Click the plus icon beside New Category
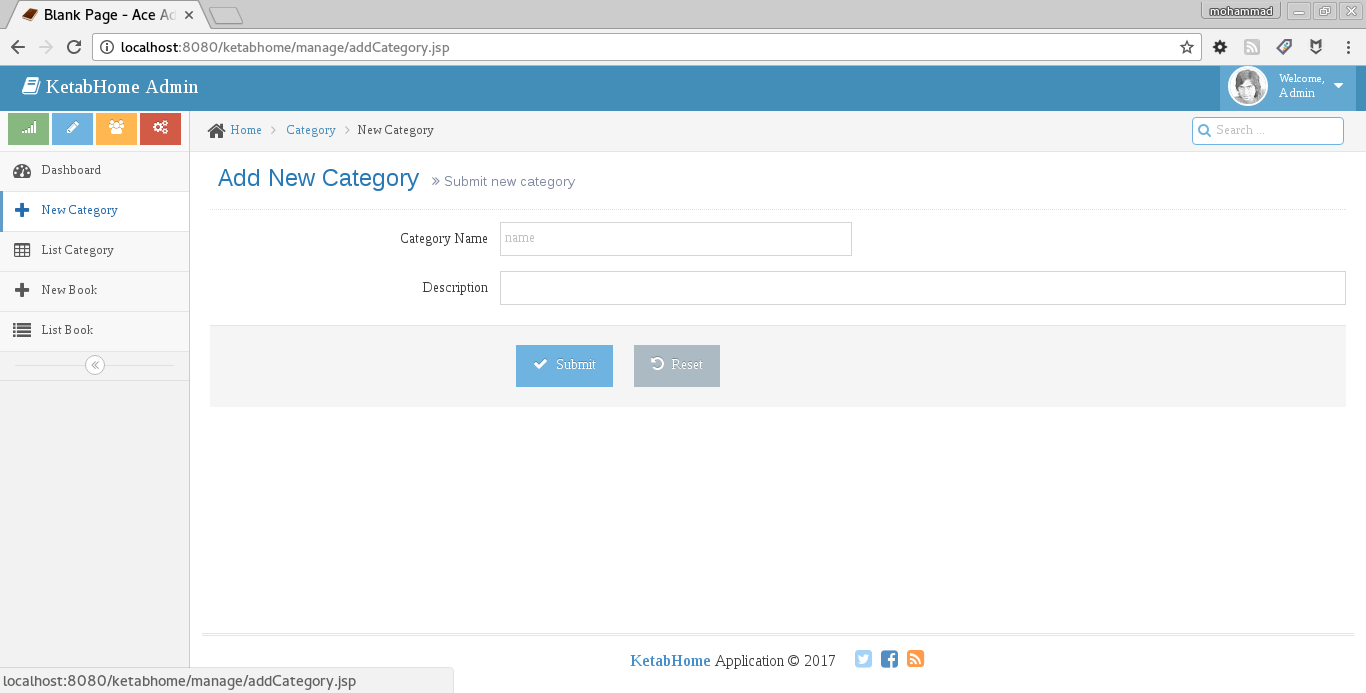Image resolution: width=1366 pixels, height=693 pixels. [x=22, y=211]
